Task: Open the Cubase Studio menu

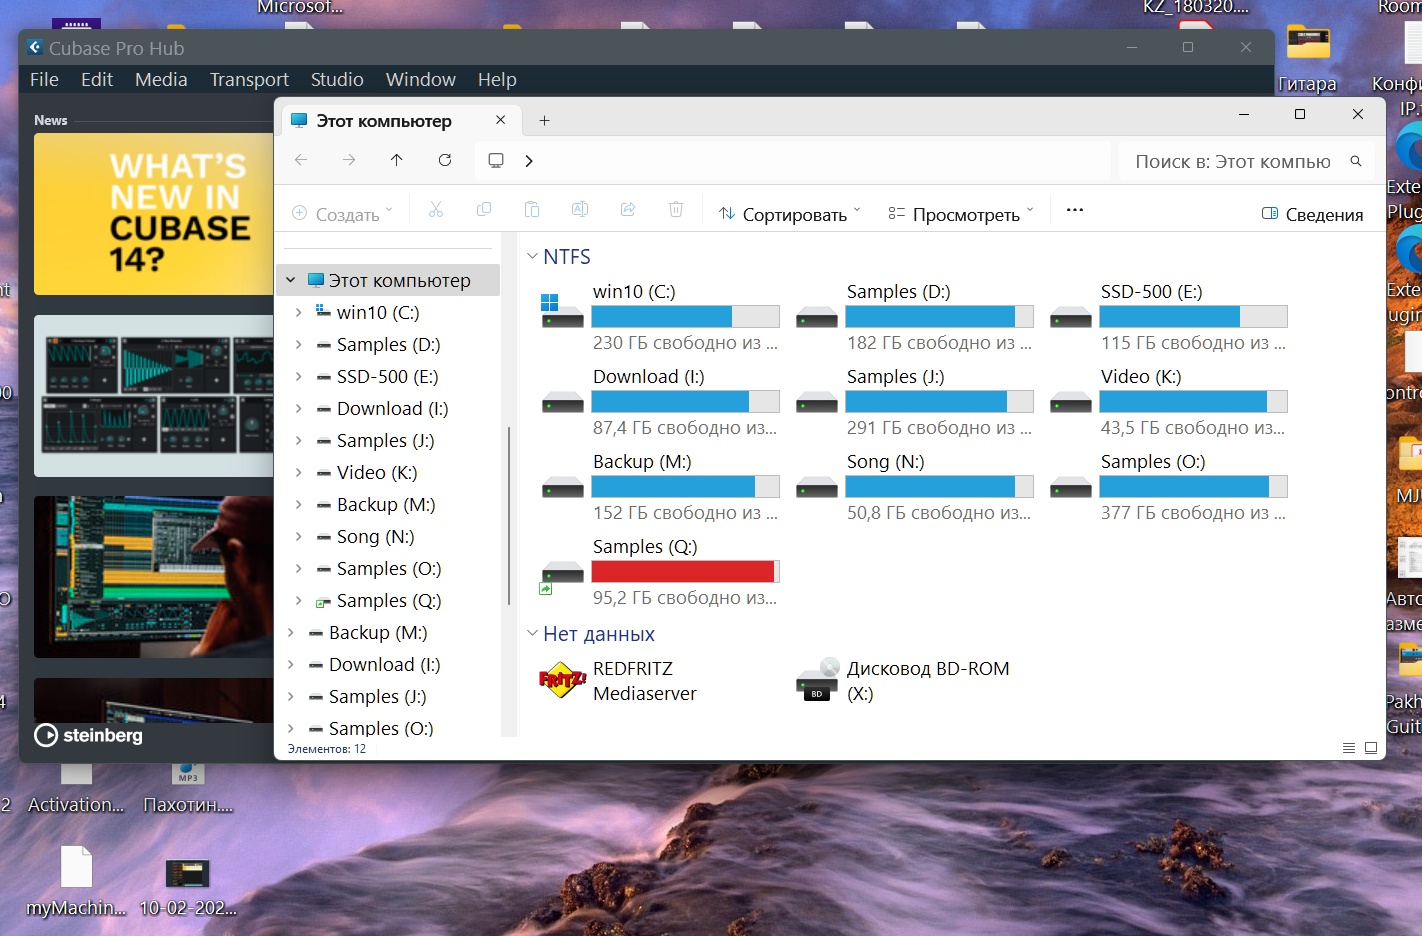Action: pyautogui.click(x=337, y=79)
